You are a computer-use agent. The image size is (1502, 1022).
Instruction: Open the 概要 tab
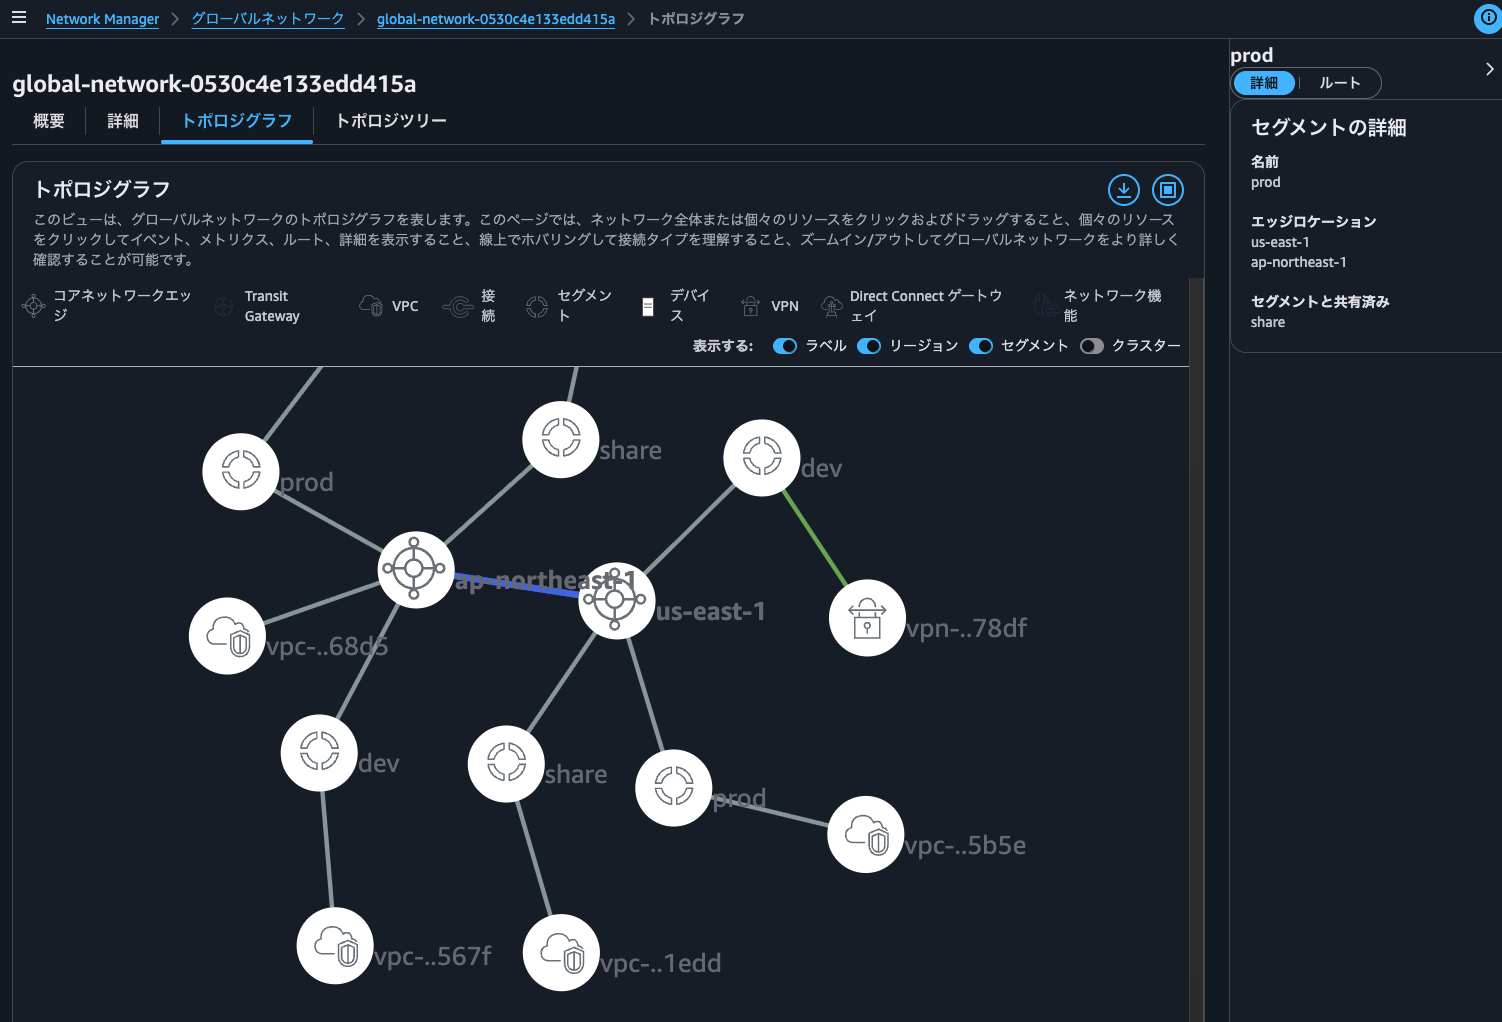pyautogui.click(x=49, y=121)
